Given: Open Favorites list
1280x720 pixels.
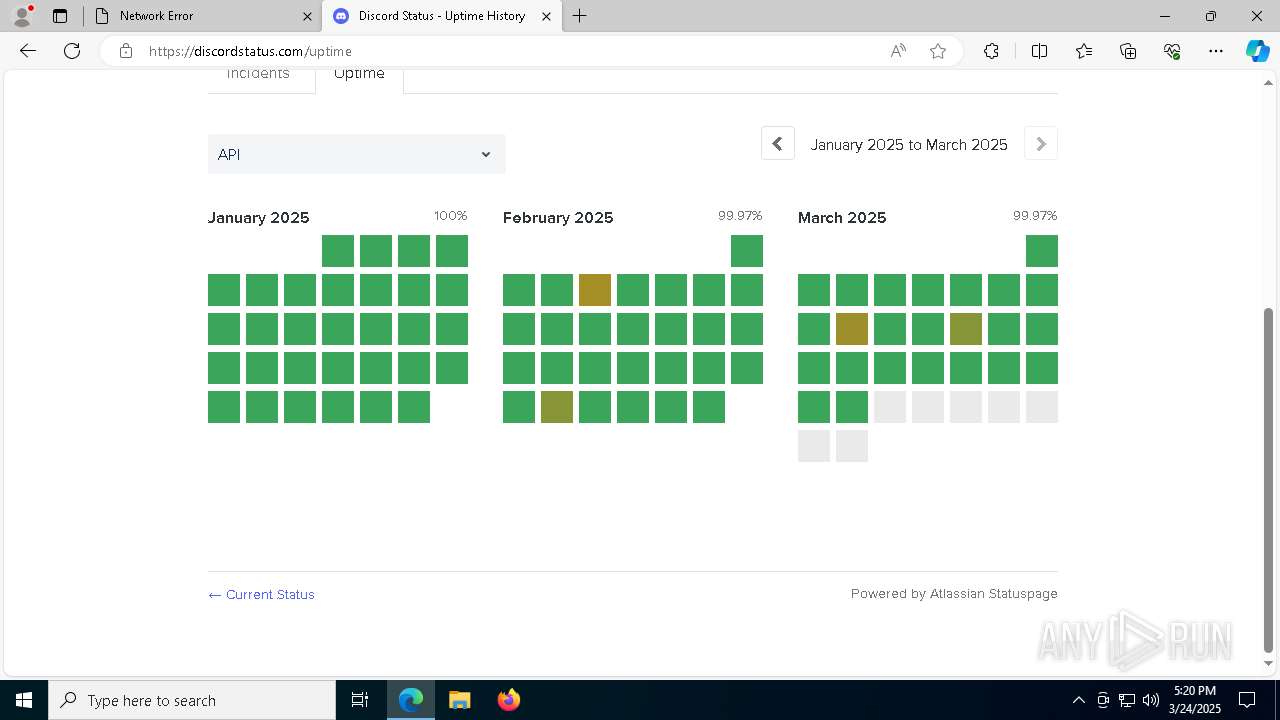Looking at the screenshot, I should pos(1084,51).
